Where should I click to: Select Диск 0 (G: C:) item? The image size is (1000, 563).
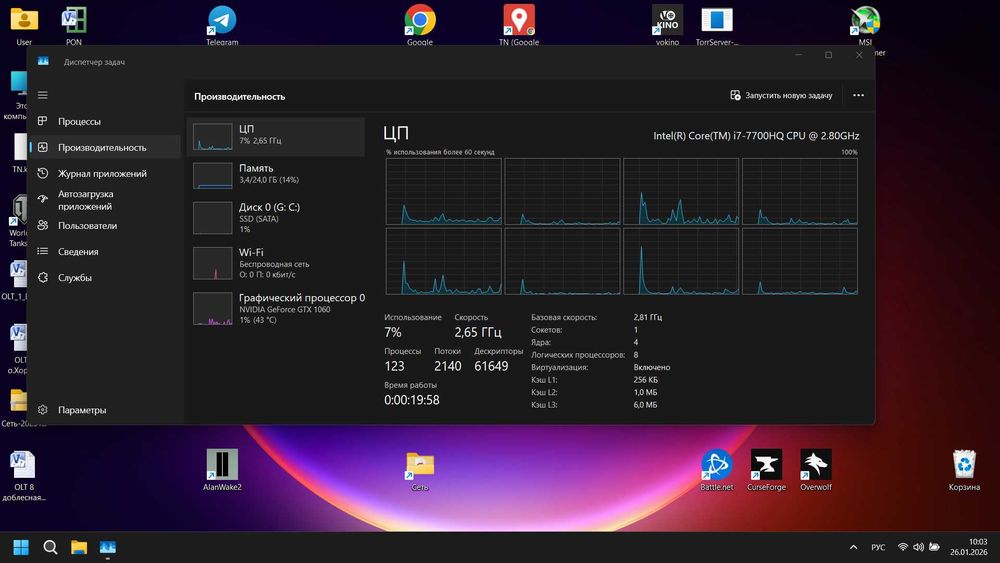[x=276, y=218]
